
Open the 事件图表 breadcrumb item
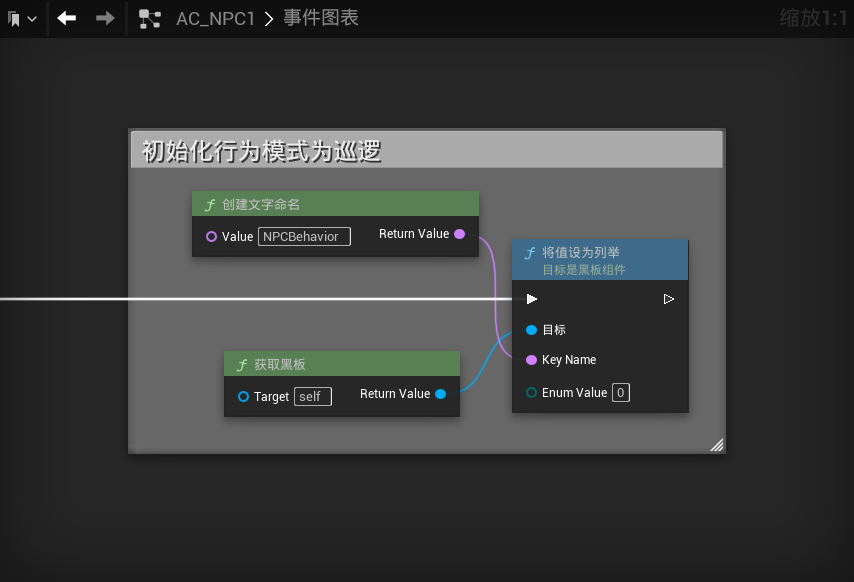tap(321, 19)
